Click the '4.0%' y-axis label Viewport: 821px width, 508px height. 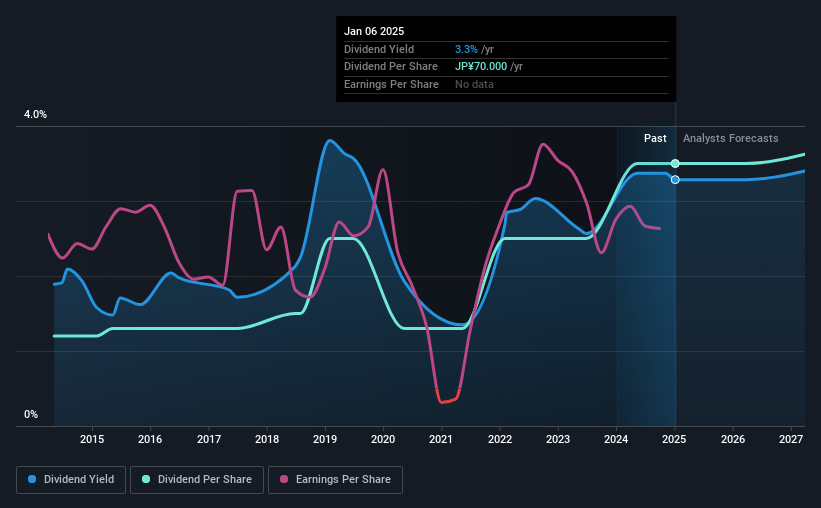(35, 114)
